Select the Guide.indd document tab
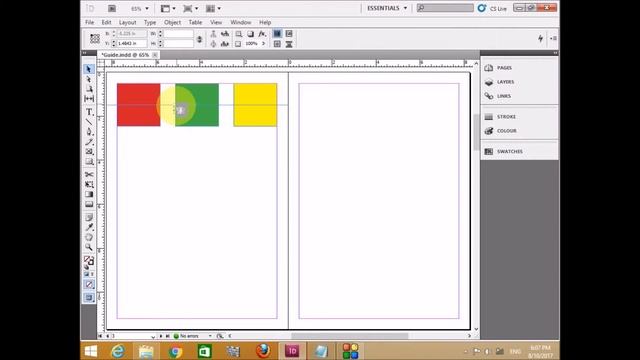Screen dimensions: 640x360 125,55
